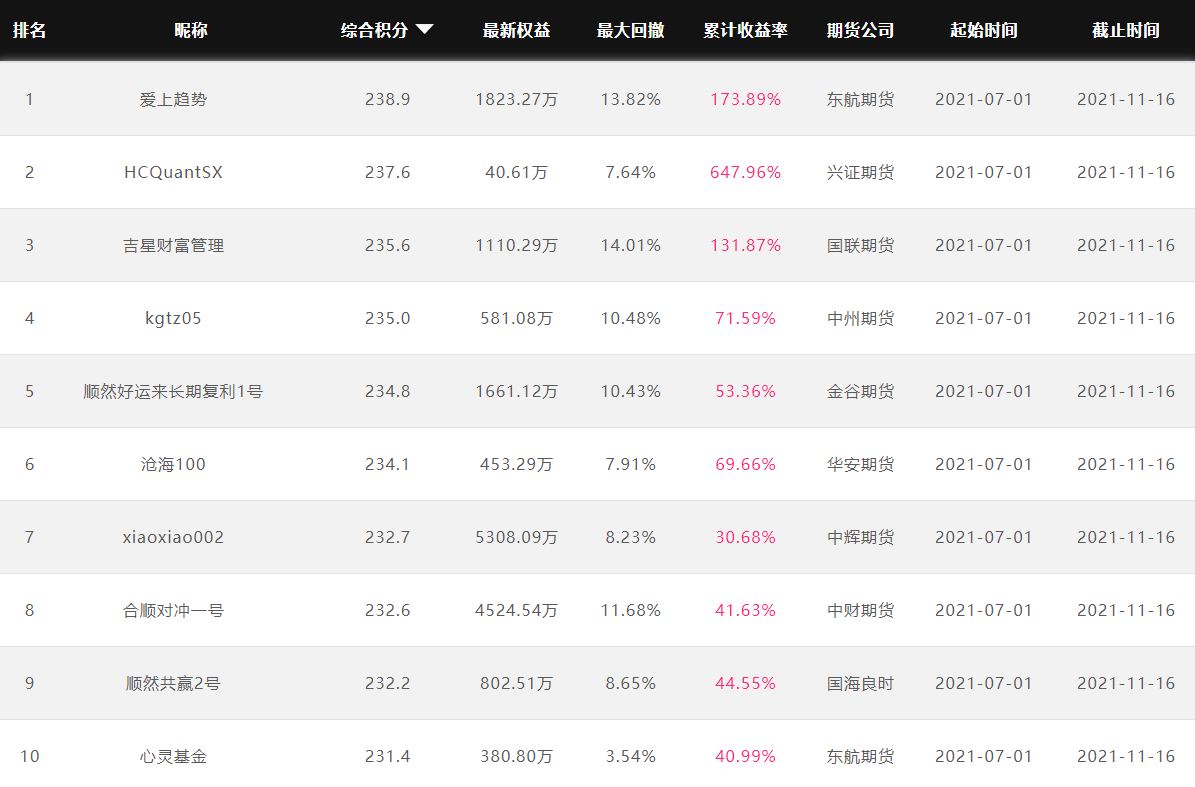Click the drawdown value 14.01%
The width and height of the screenshot is (1195, 787).
pyautogui.click(x=630, y=245)
